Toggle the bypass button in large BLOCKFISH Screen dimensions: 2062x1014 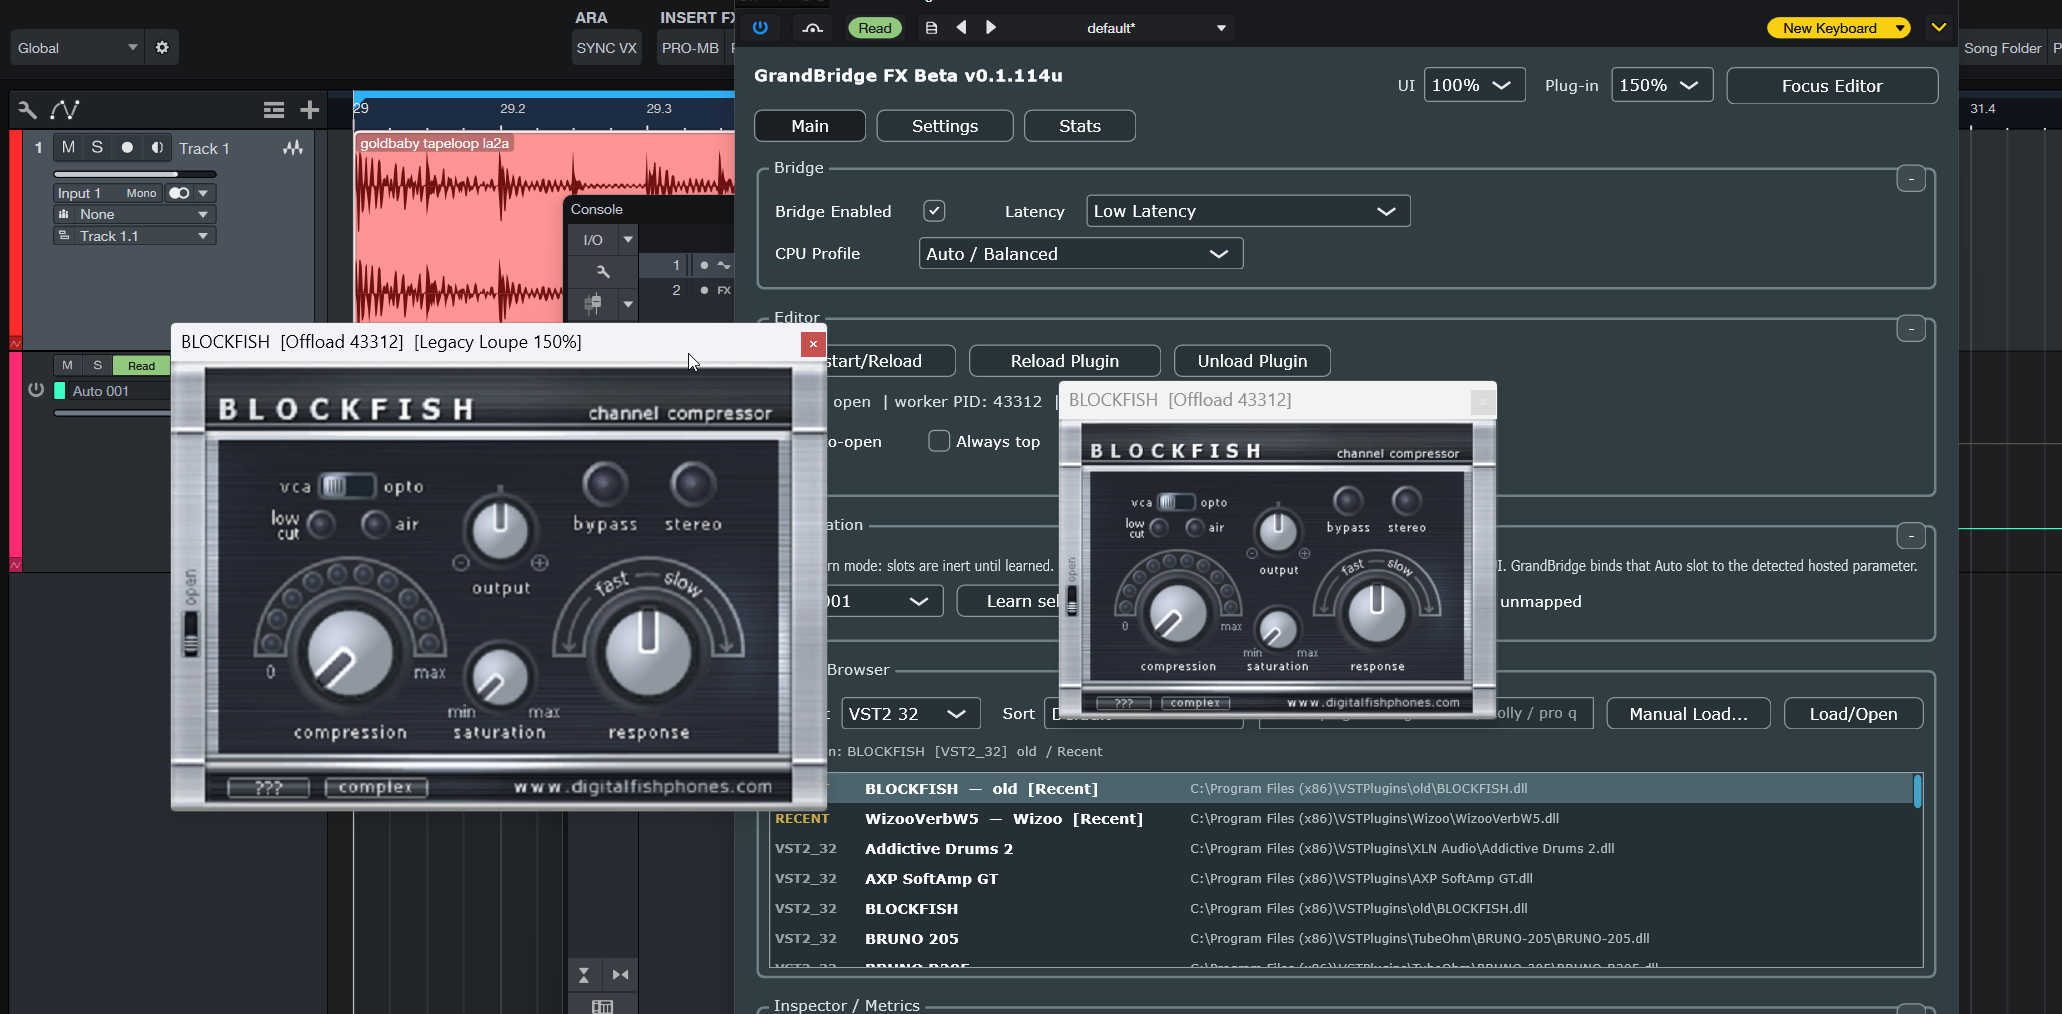coord(605,484)
